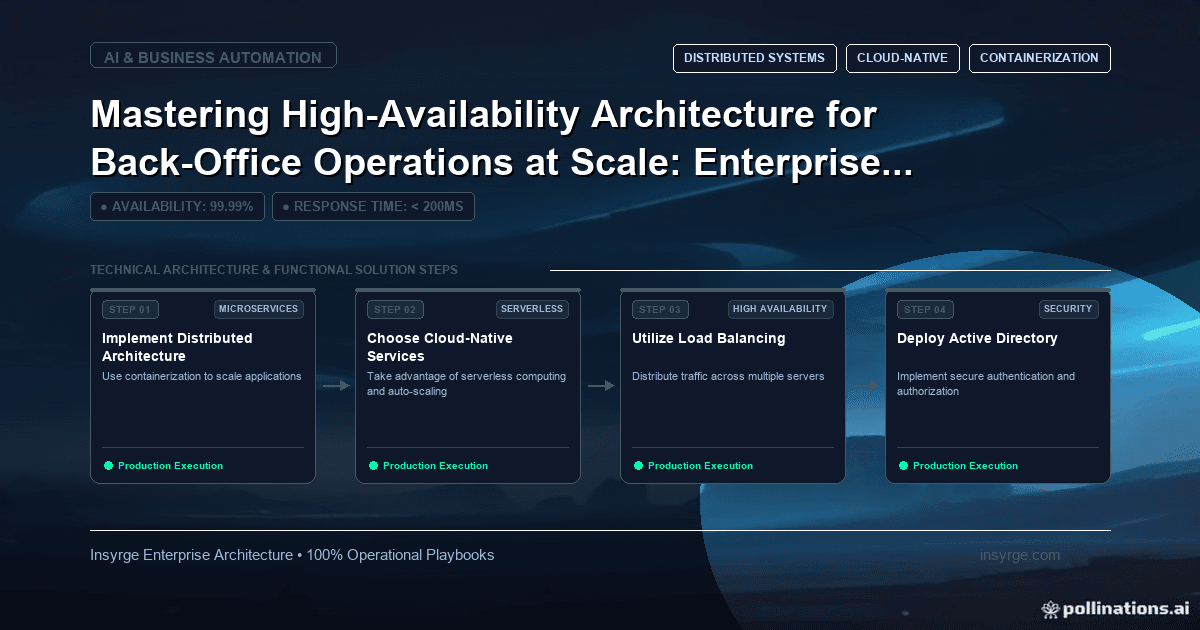Select the Cloud-Native tag
The image size is (1200, 630).
click(902, 58)
